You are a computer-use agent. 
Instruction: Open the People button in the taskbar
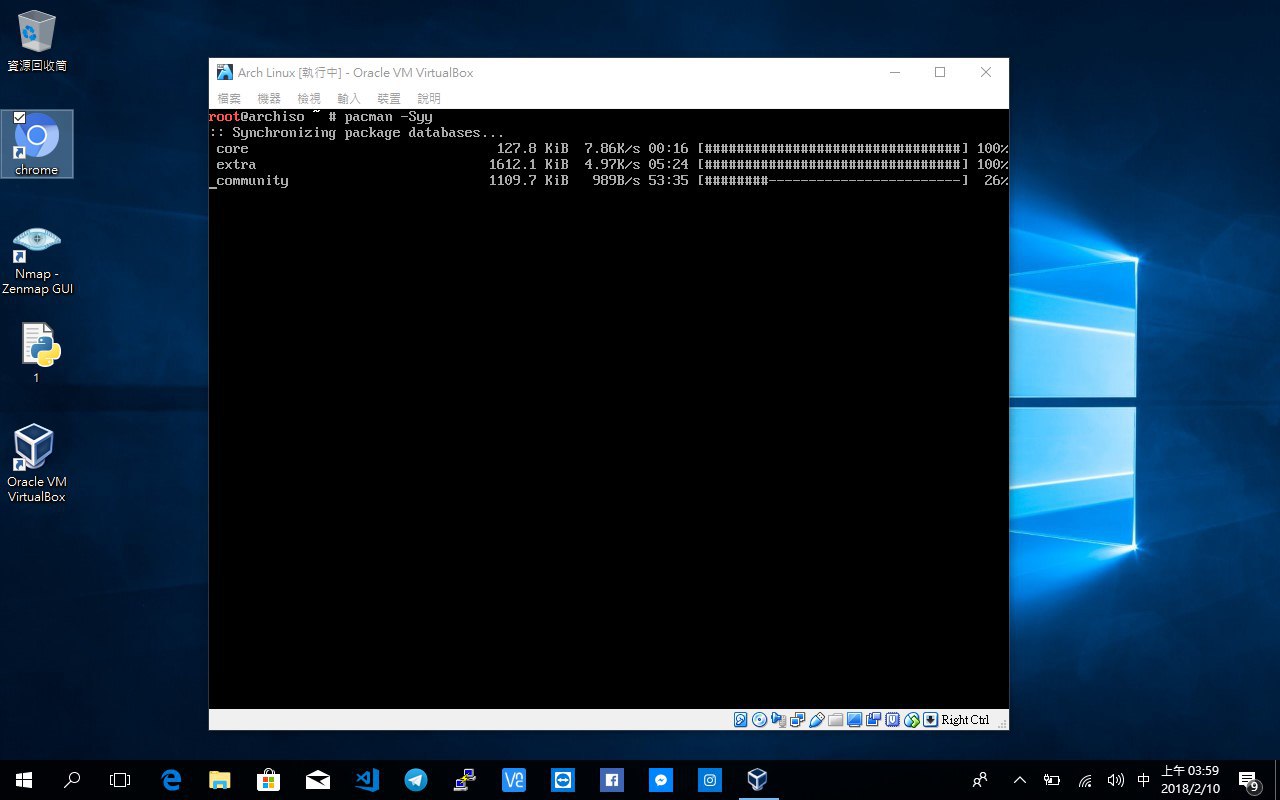point(981,780)
